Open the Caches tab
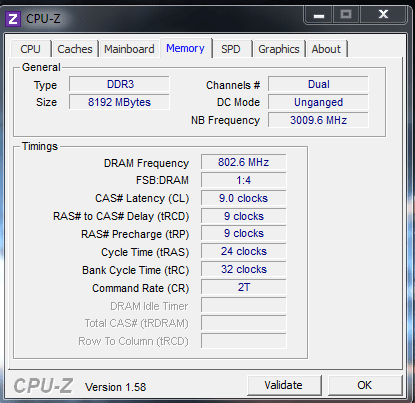Viewport: 415px width, 403px height. [75, 49]
